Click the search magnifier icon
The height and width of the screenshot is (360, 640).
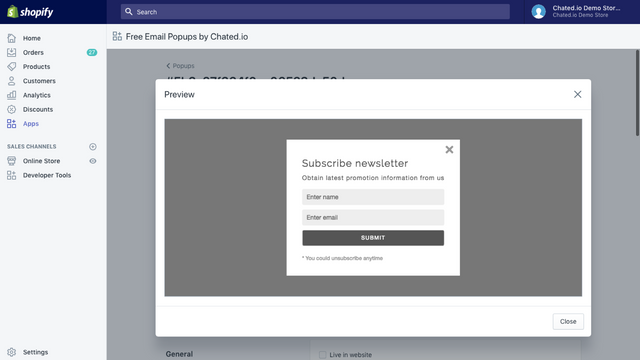[x=129, y=11]
